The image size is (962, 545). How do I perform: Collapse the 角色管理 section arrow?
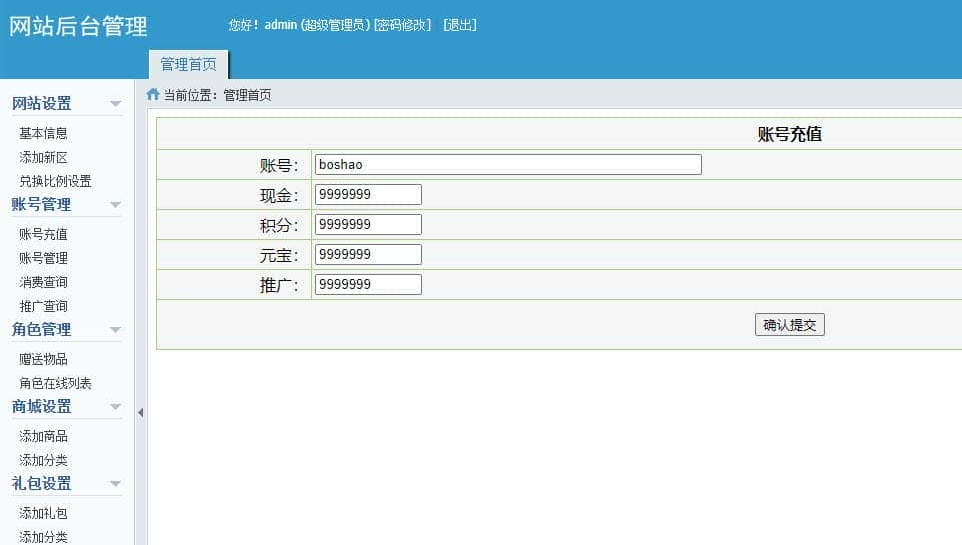pyautogui.click(x=115, y=330)
